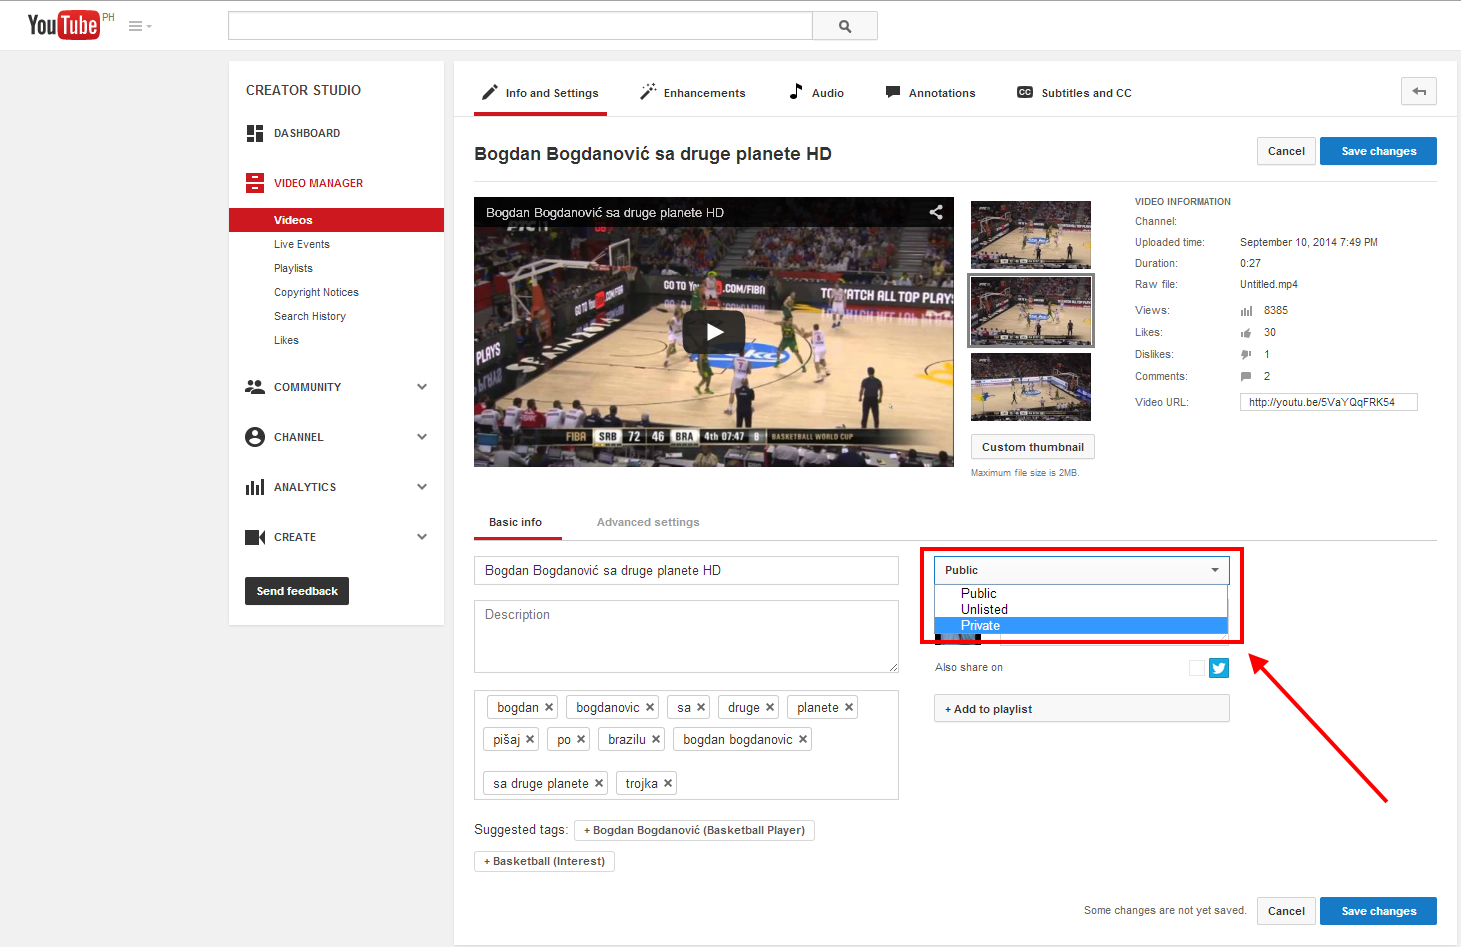The width and height of the screenshot is (1461, 947).
Task: Click the top Save changes button
Action: 1378,151
